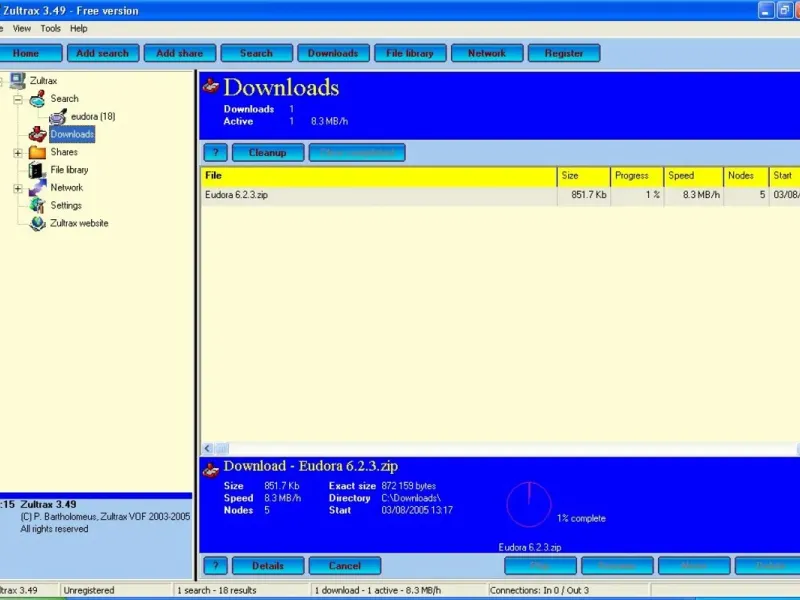The image size is (800, 600).
Task: Select the eudora search result icon
Action: click(58, 117)
